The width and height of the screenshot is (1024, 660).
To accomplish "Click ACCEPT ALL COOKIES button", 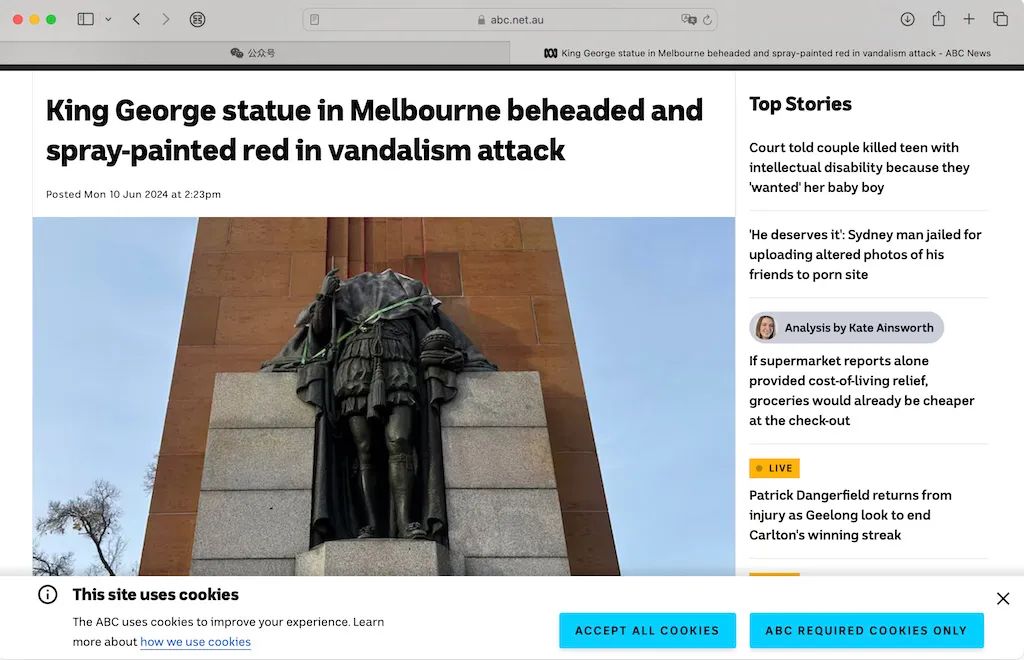I will tap(647, 631).
